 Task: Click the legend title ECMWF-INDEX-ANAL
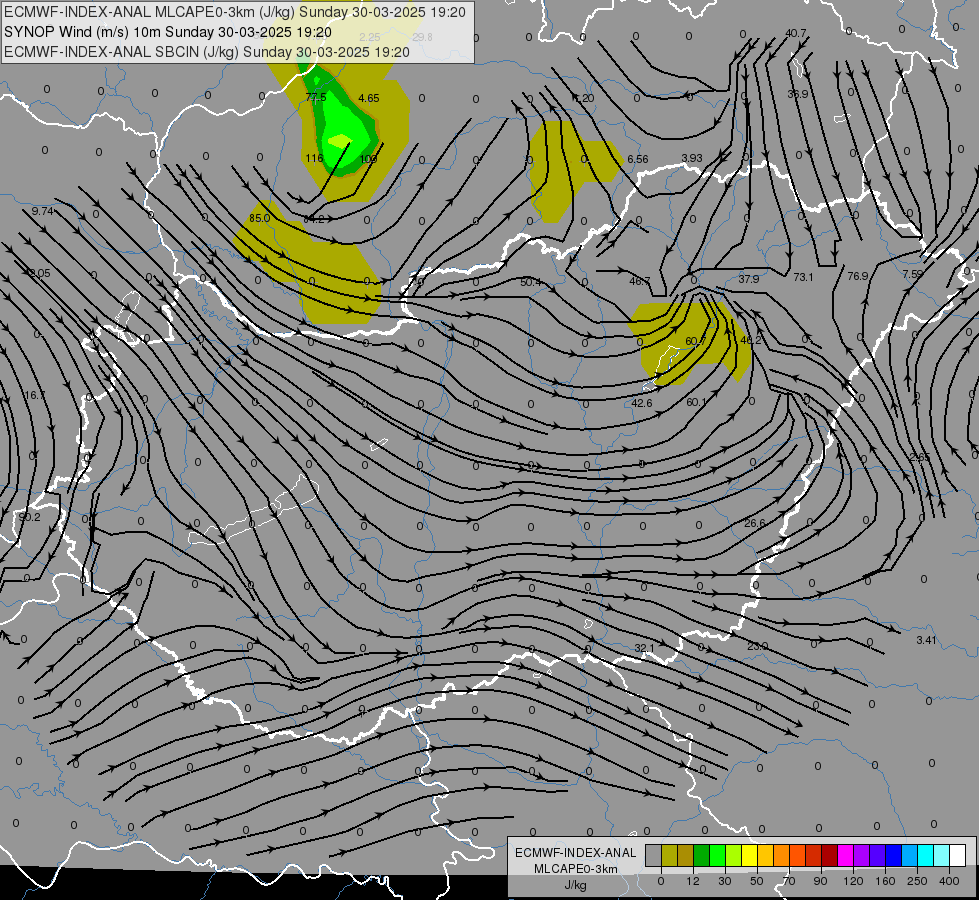[x=575, y=853]
